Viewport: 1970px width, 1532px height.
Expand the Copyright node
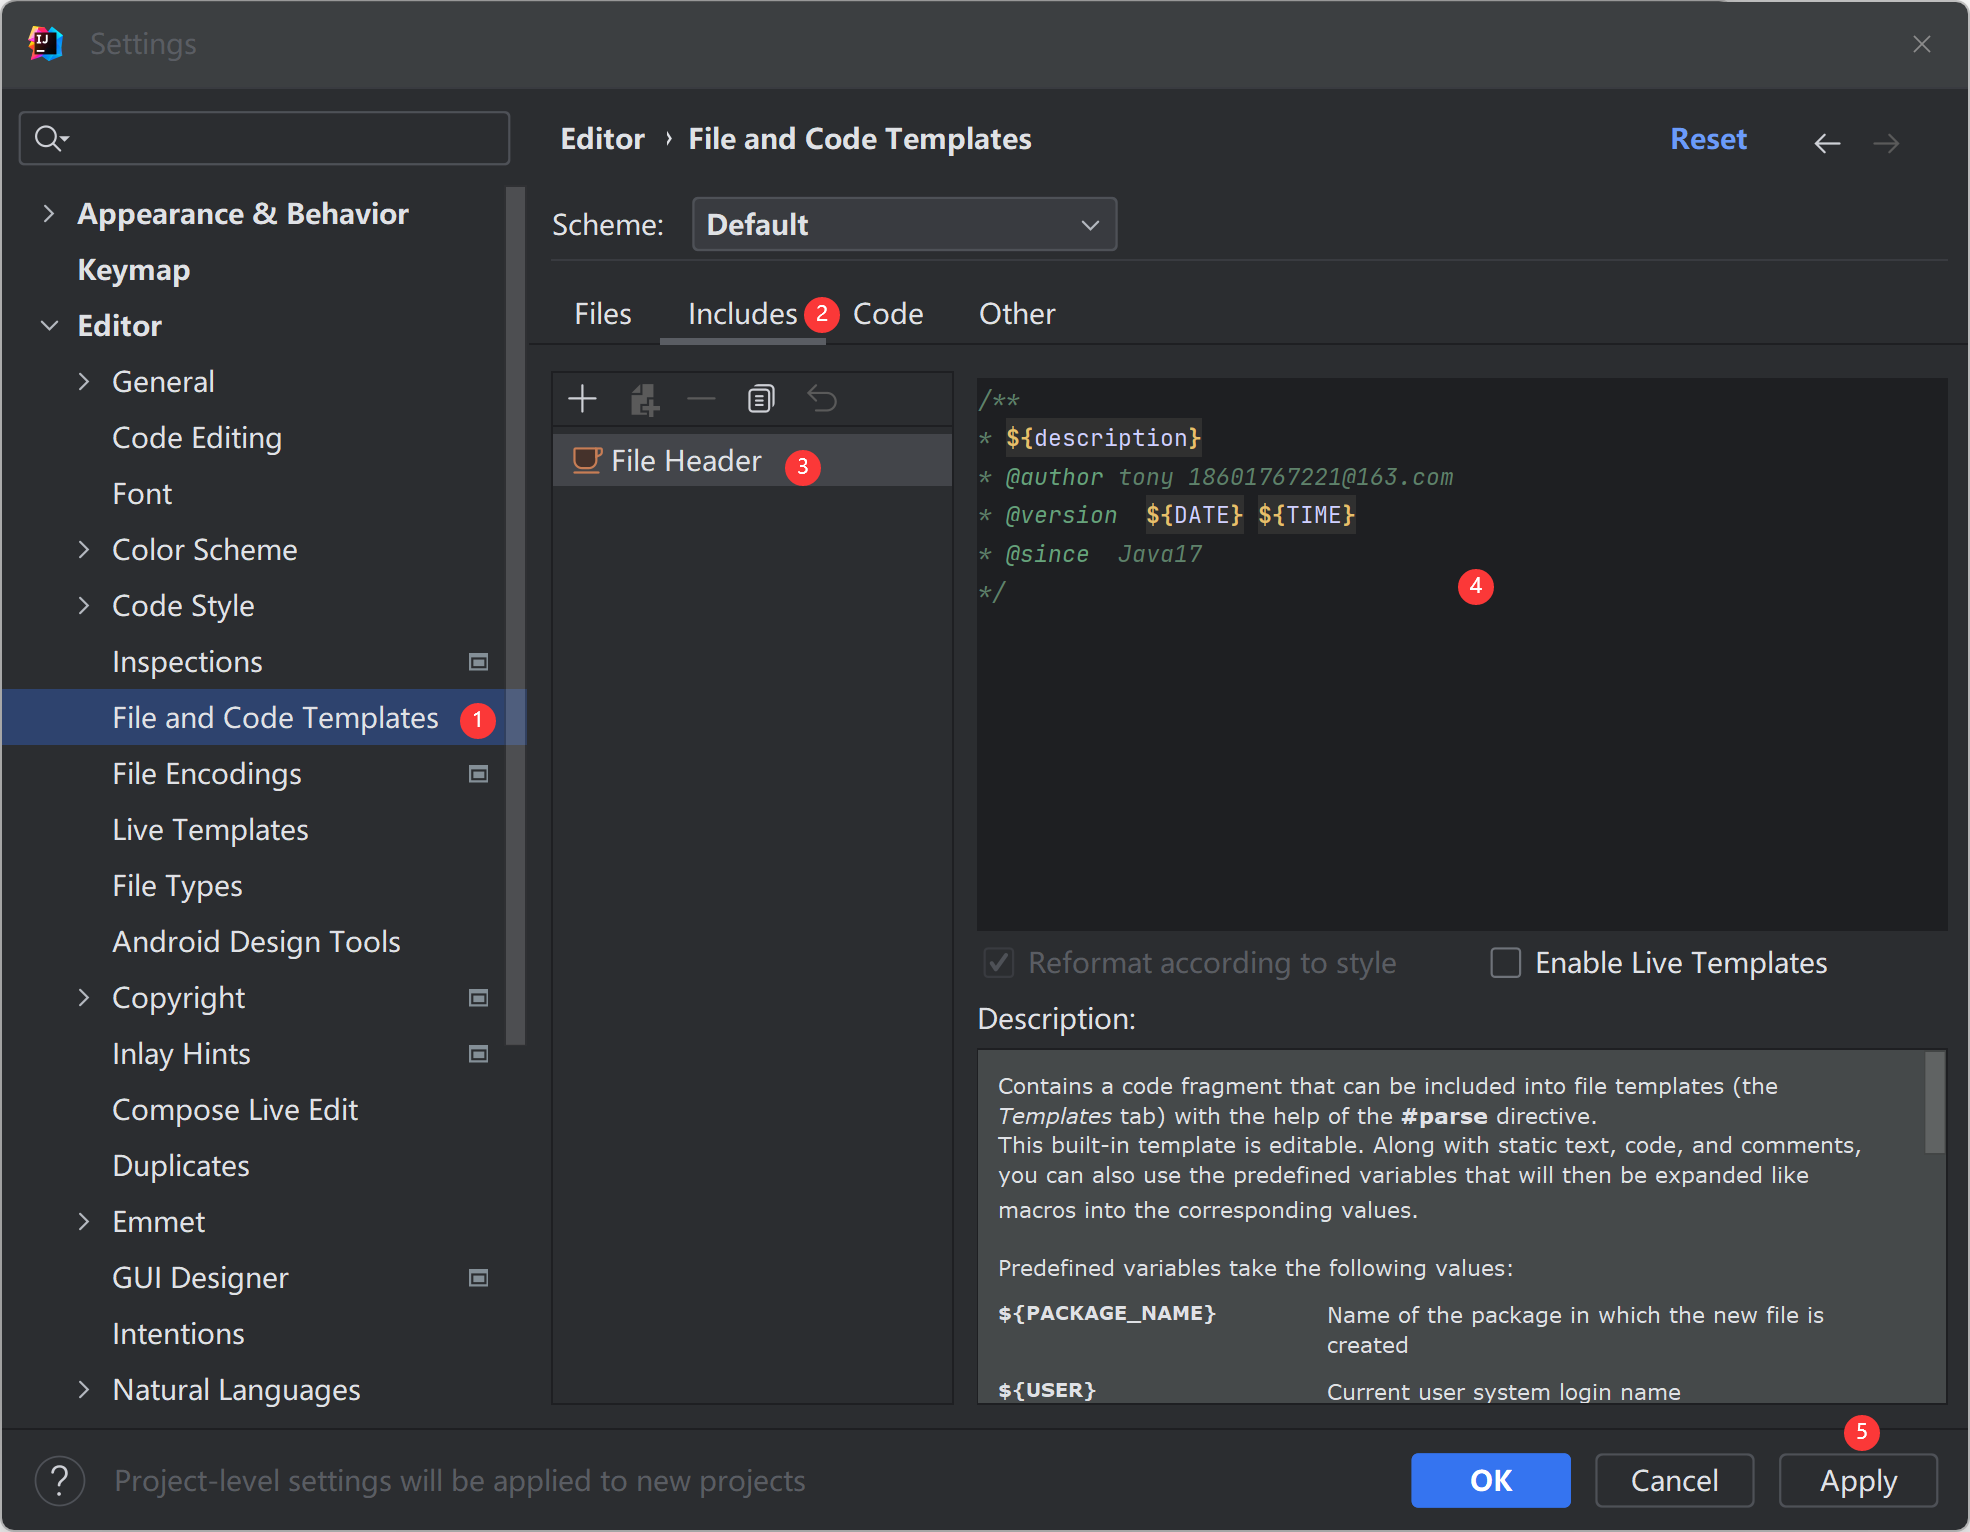(84, 998)
